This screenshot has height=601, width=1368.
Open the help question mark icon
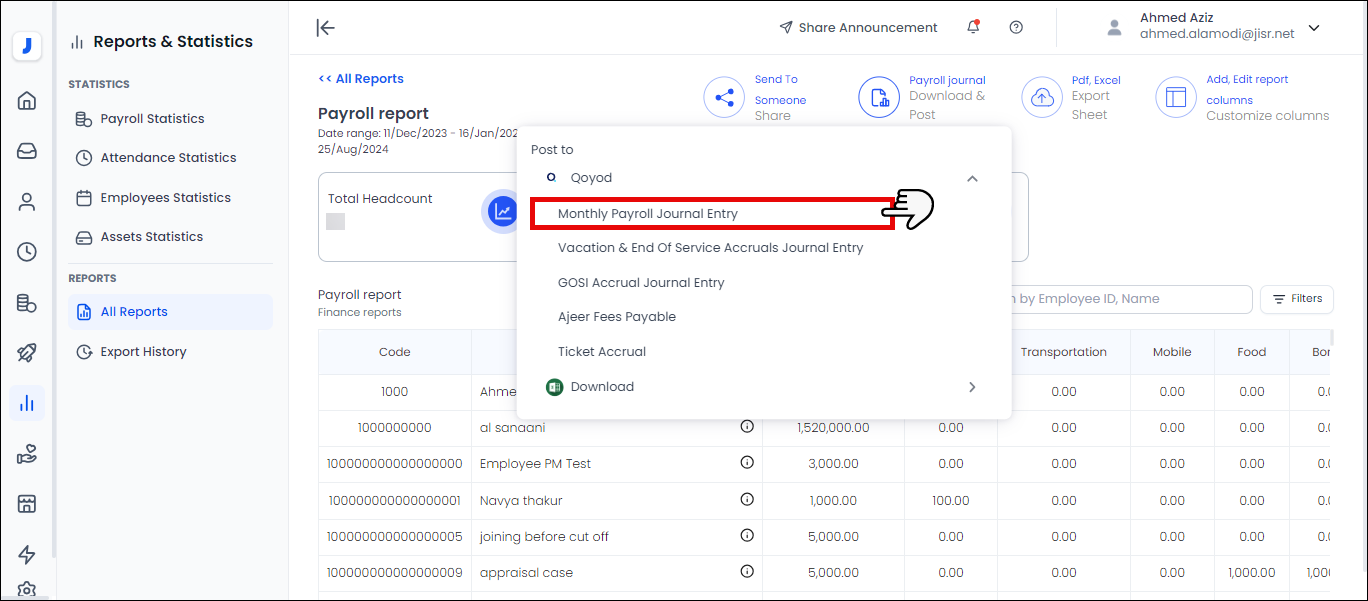[x=1016, y=28]
